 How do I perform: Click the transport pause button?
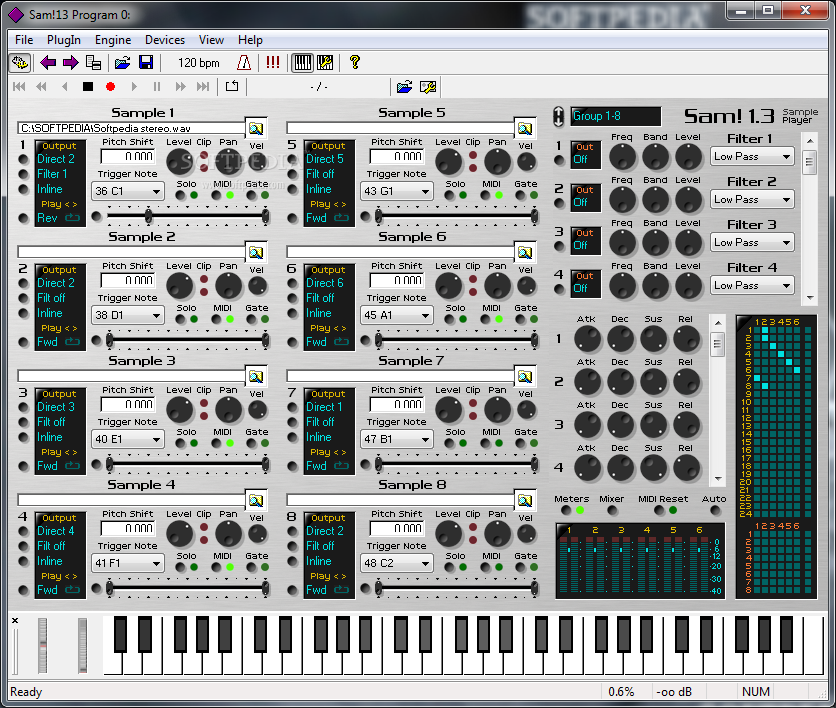[157, 86]
